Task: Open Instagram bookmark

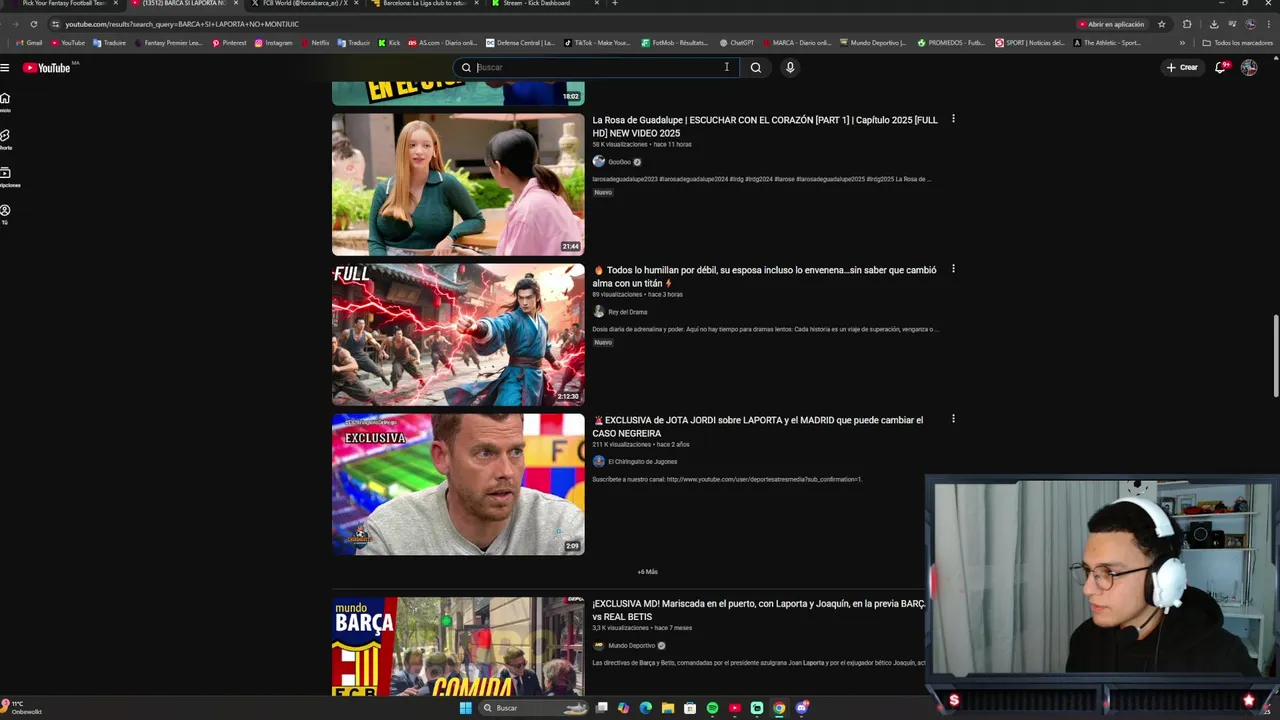Action: (x=274, y=43)
